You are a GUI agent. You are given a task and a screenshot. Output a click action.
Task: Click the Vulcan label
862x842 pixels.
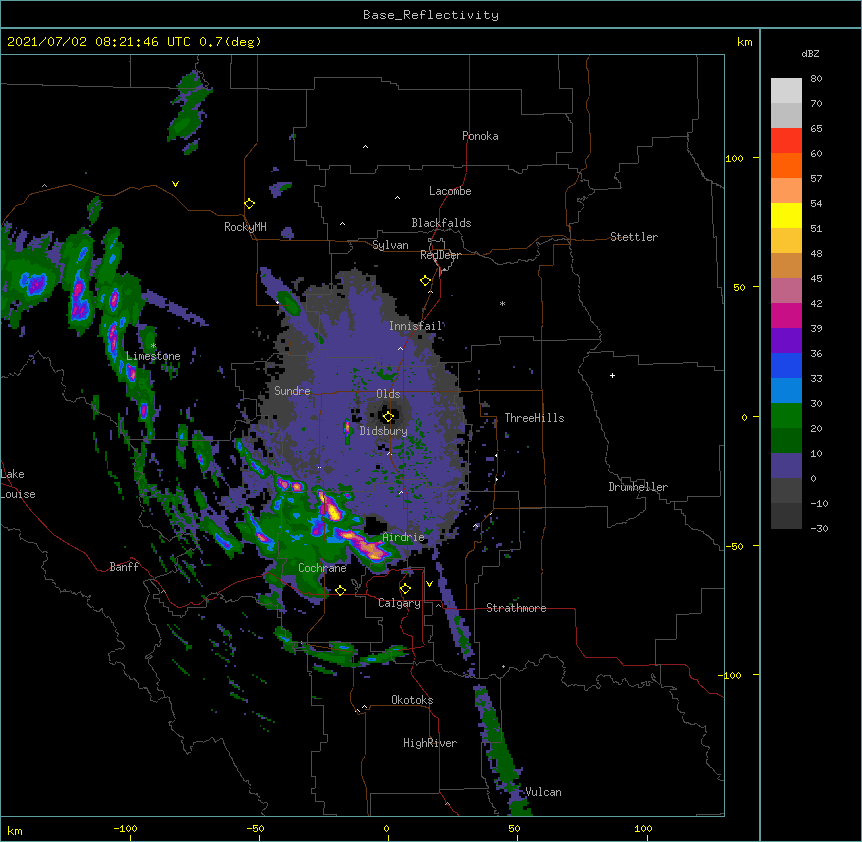coord(543,792)
